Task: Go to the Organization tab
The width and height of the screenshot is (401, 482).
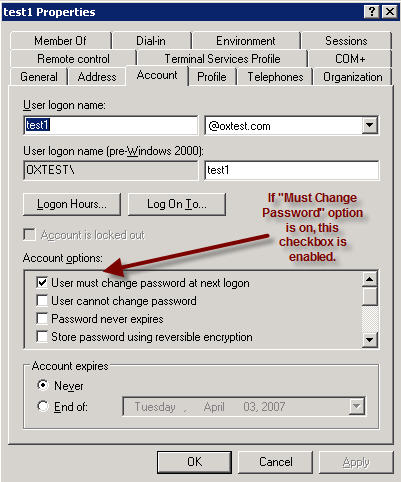Action: (353, 77)
